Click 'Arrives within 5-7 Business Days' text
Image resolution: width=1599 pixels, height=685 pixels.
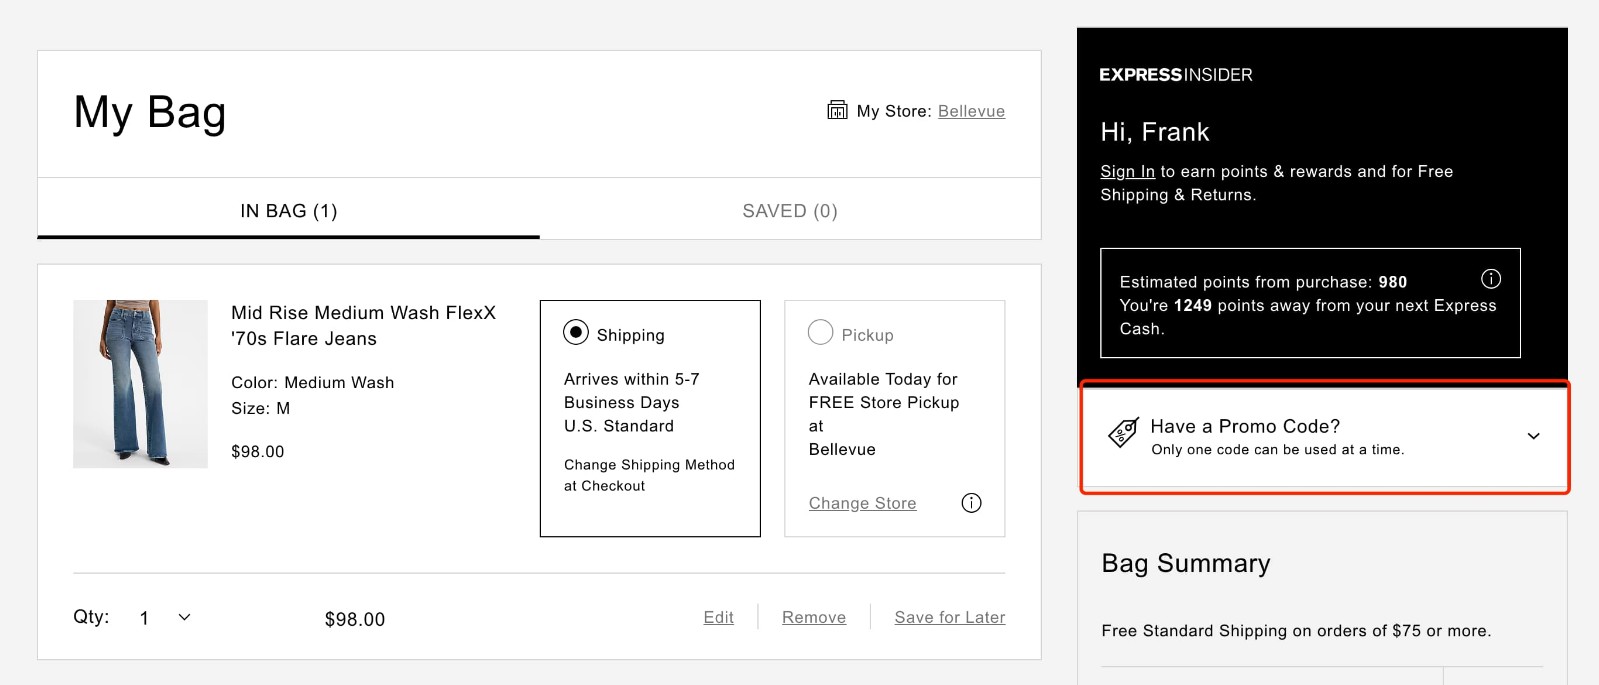click(x=632, y=391)
